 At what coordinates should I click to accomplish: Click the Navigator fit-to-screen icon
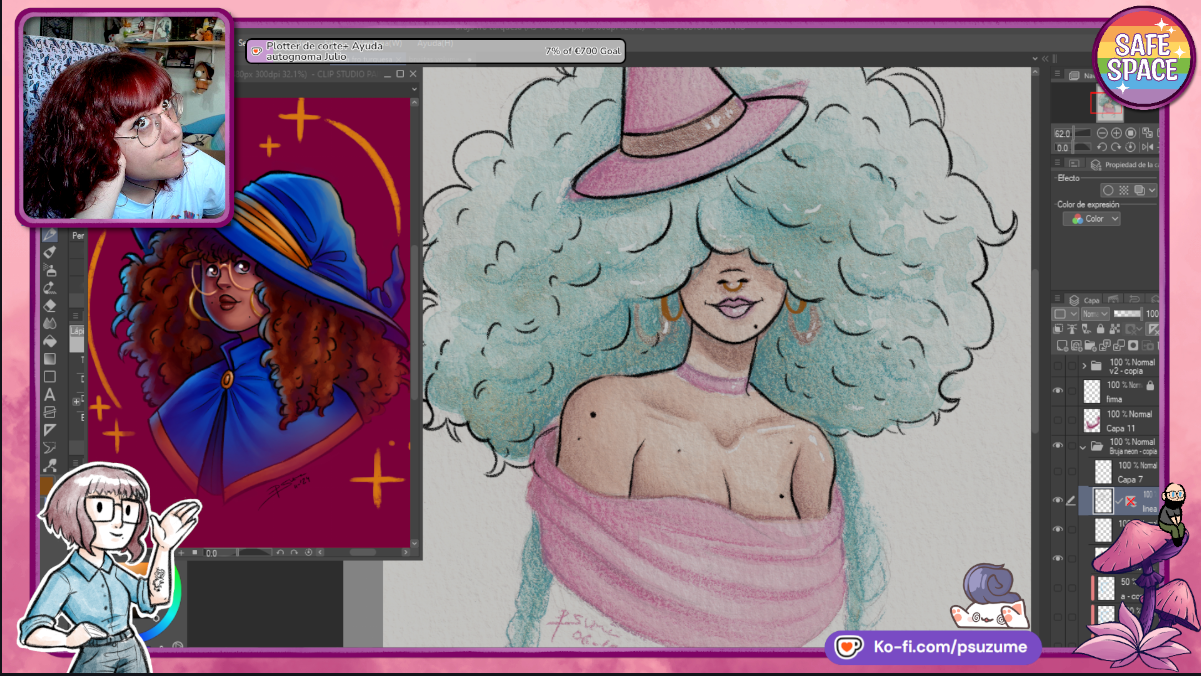(x=1130, y=133)
